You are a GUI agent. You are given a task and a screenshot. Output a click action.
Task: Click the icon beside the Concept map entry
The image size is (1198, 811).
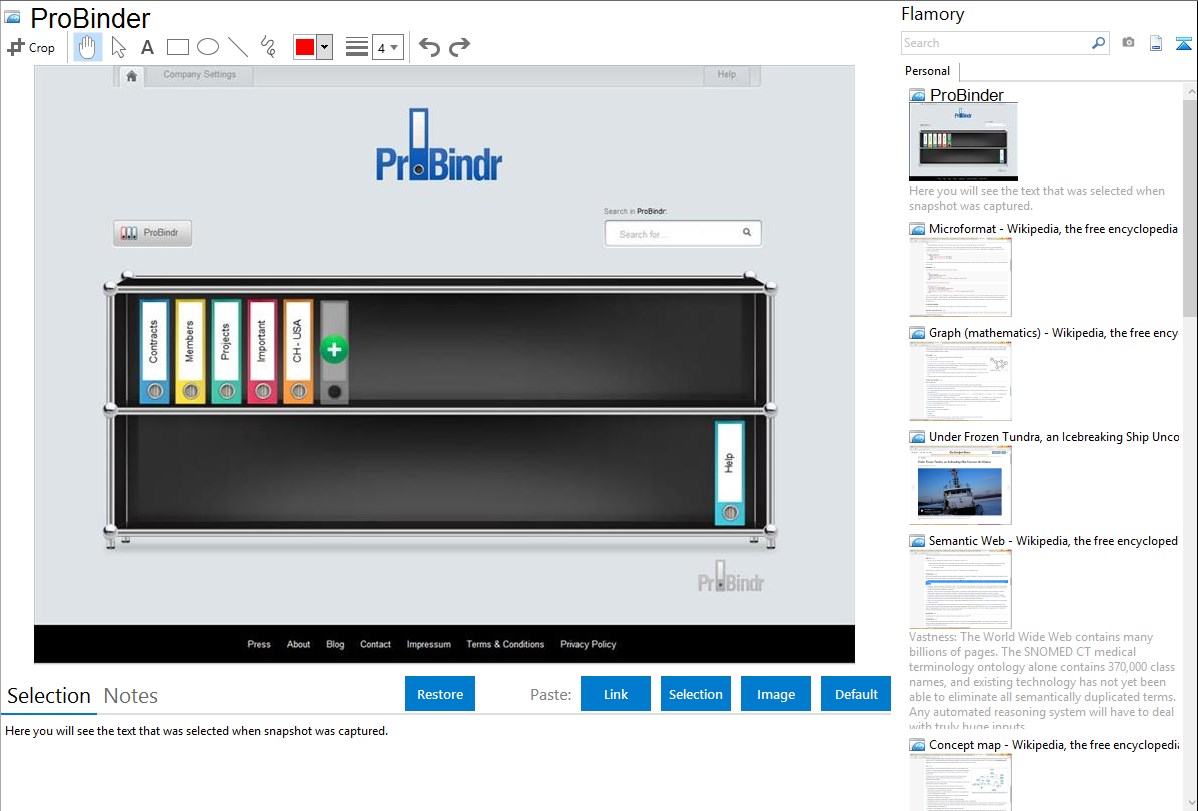click(x=917, y=745)
